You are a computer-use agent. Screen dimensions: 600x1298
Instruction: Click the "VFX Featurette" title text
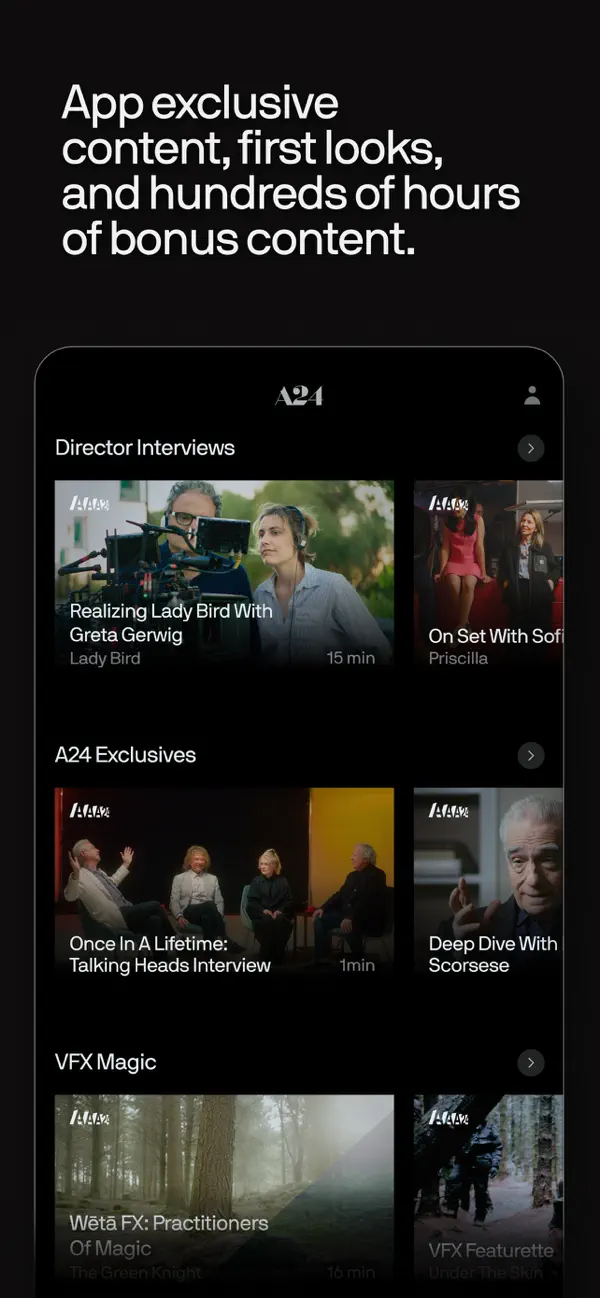[x=491, y=1250]
